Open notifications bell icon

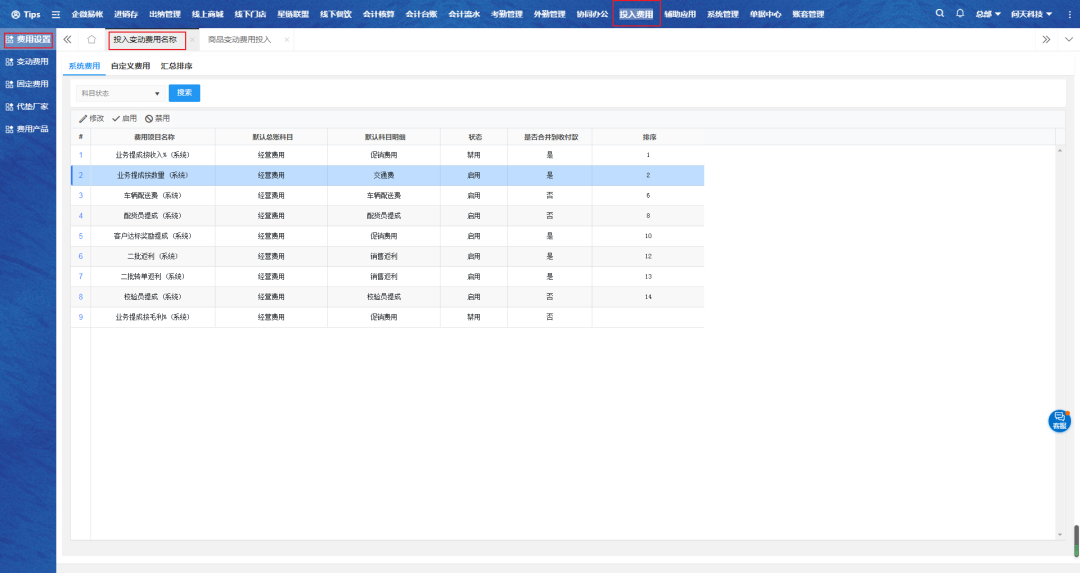[x=960, y=14]
